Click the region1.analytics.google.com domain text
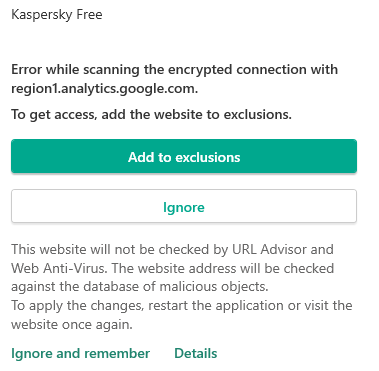Image resolution: width=379 pixels, height=371 pixels. pos(104,89)
